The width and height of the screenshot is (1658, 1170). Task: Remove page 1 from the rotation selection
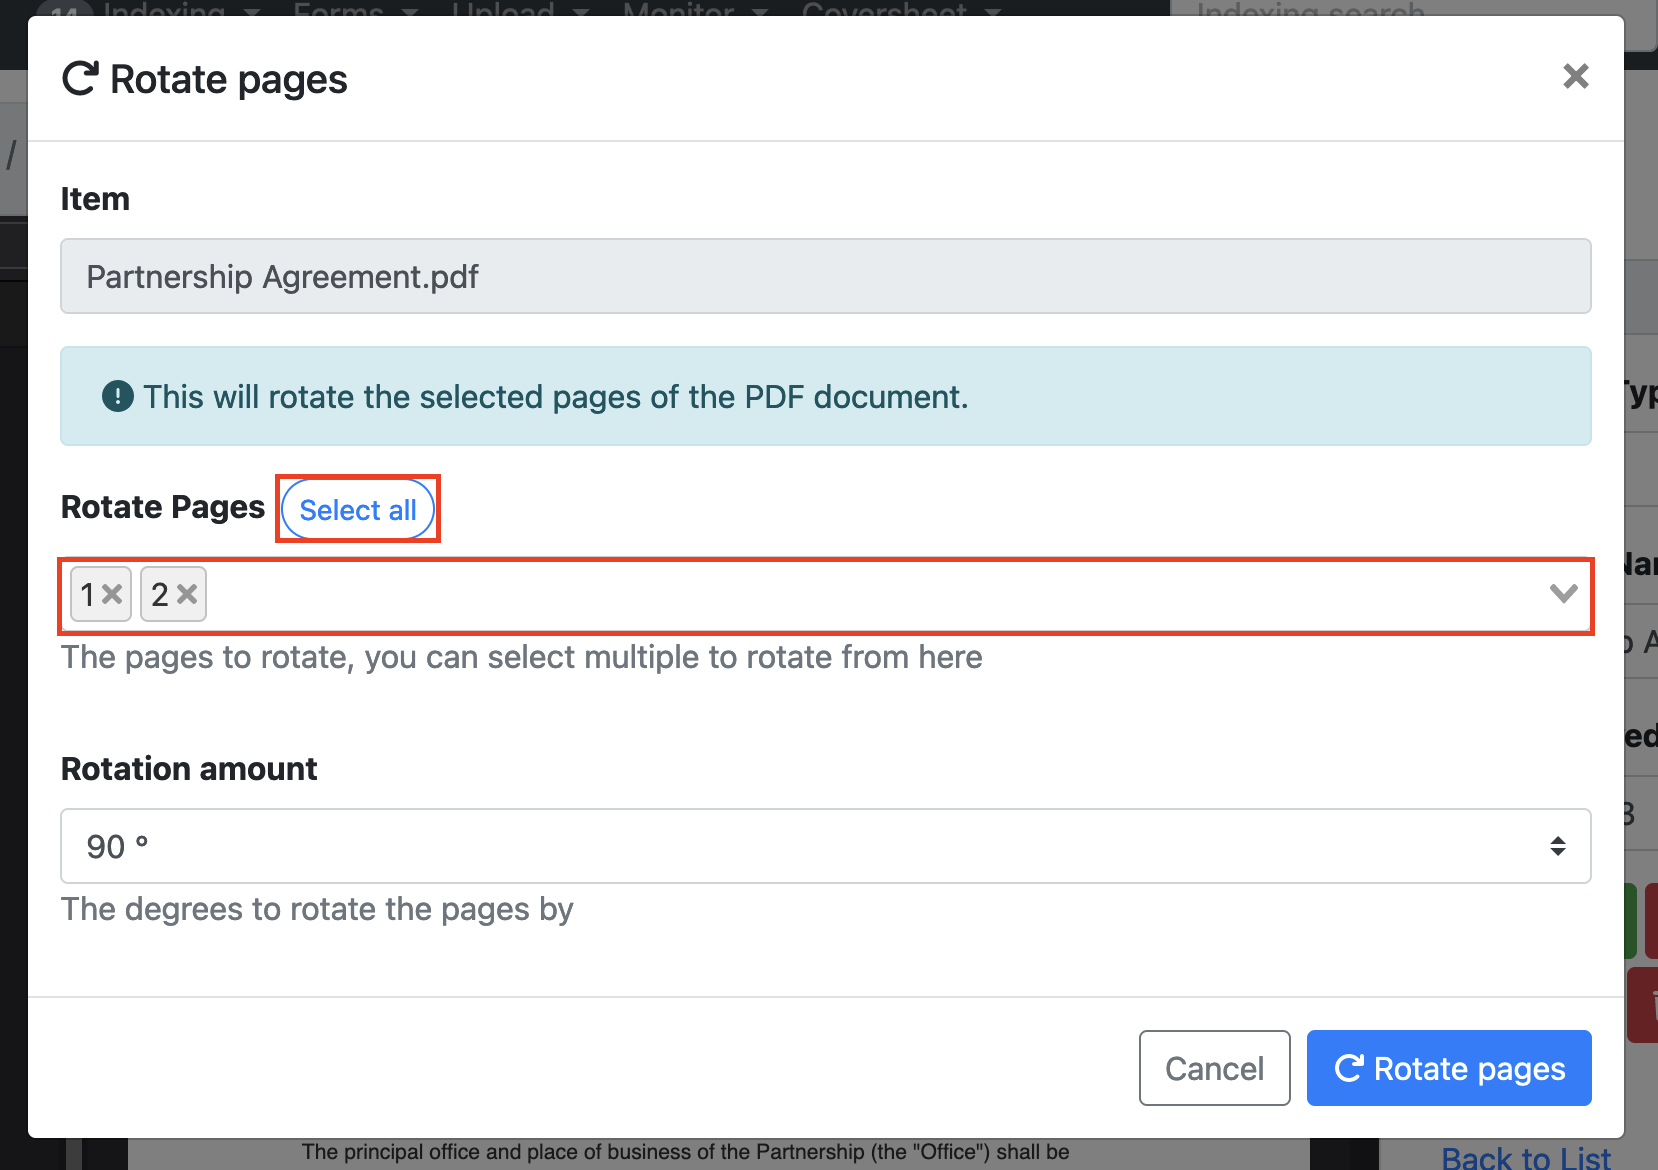click(x=112, y=595)
